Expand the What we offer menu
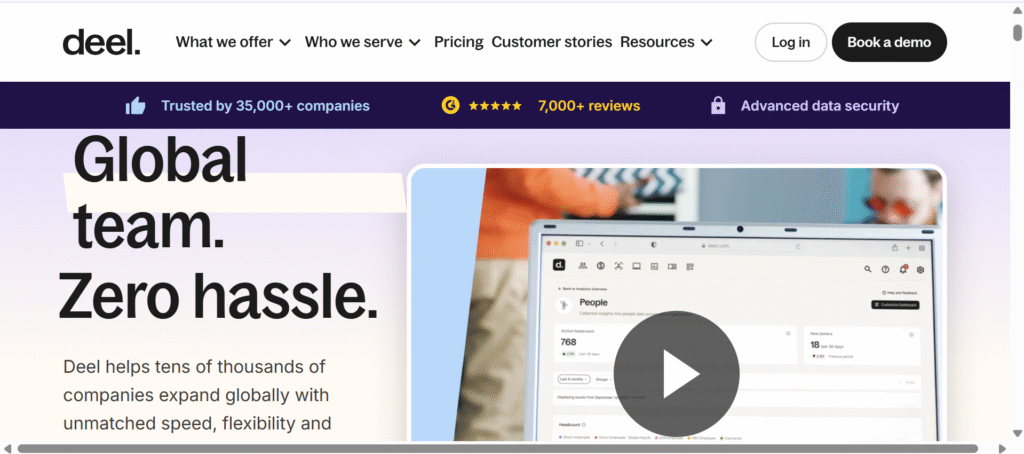This screenshot has width=1024, height=454. pyautogui.click(x=233, y=42)
